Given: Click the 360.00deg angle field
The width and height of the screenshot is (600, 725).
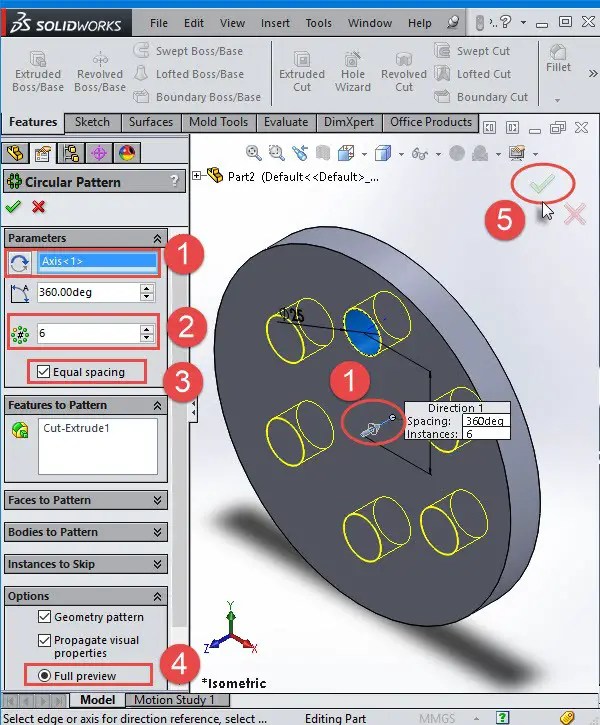Looking at the screenshot, I should tap(89, 292).
